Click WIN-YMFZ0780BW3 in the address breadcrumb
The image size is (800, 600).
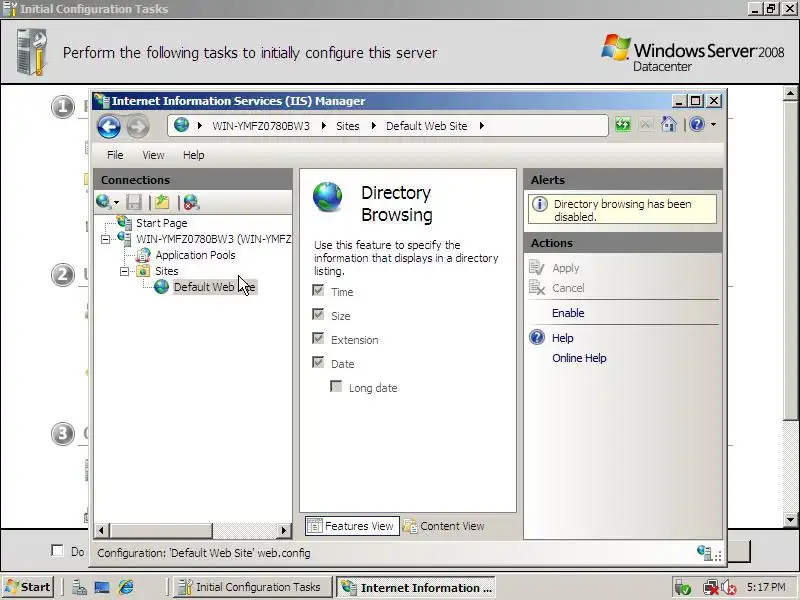[x=261, y=126]
